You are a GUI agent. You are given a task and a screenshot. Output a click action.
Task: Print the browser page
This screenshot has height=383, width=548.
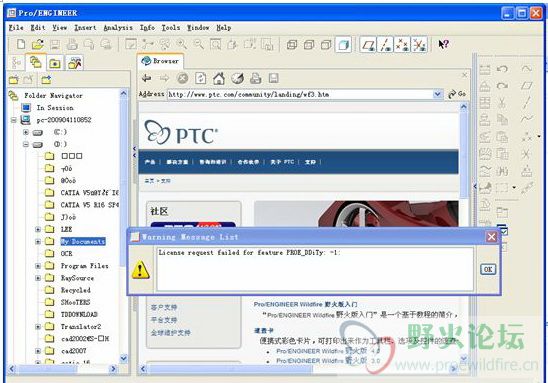[255, 78]
